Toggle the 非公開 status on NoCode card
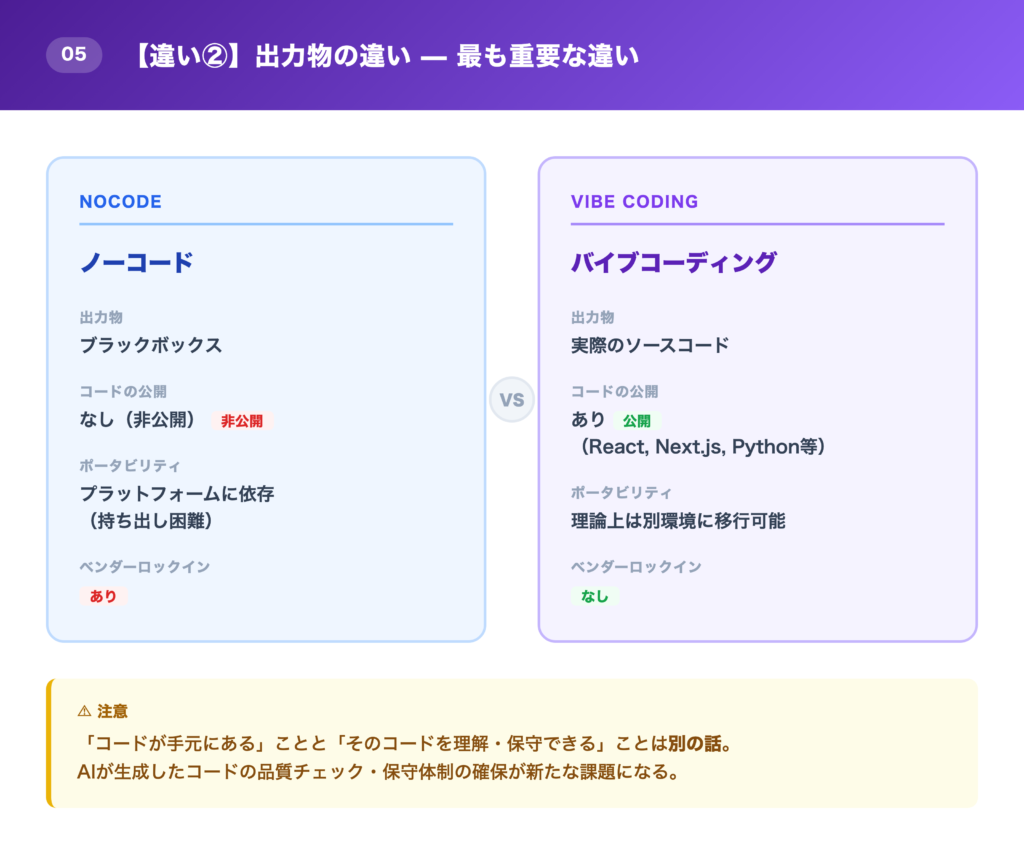Screen dimensions: 1024x854 (x=243, y=420)
